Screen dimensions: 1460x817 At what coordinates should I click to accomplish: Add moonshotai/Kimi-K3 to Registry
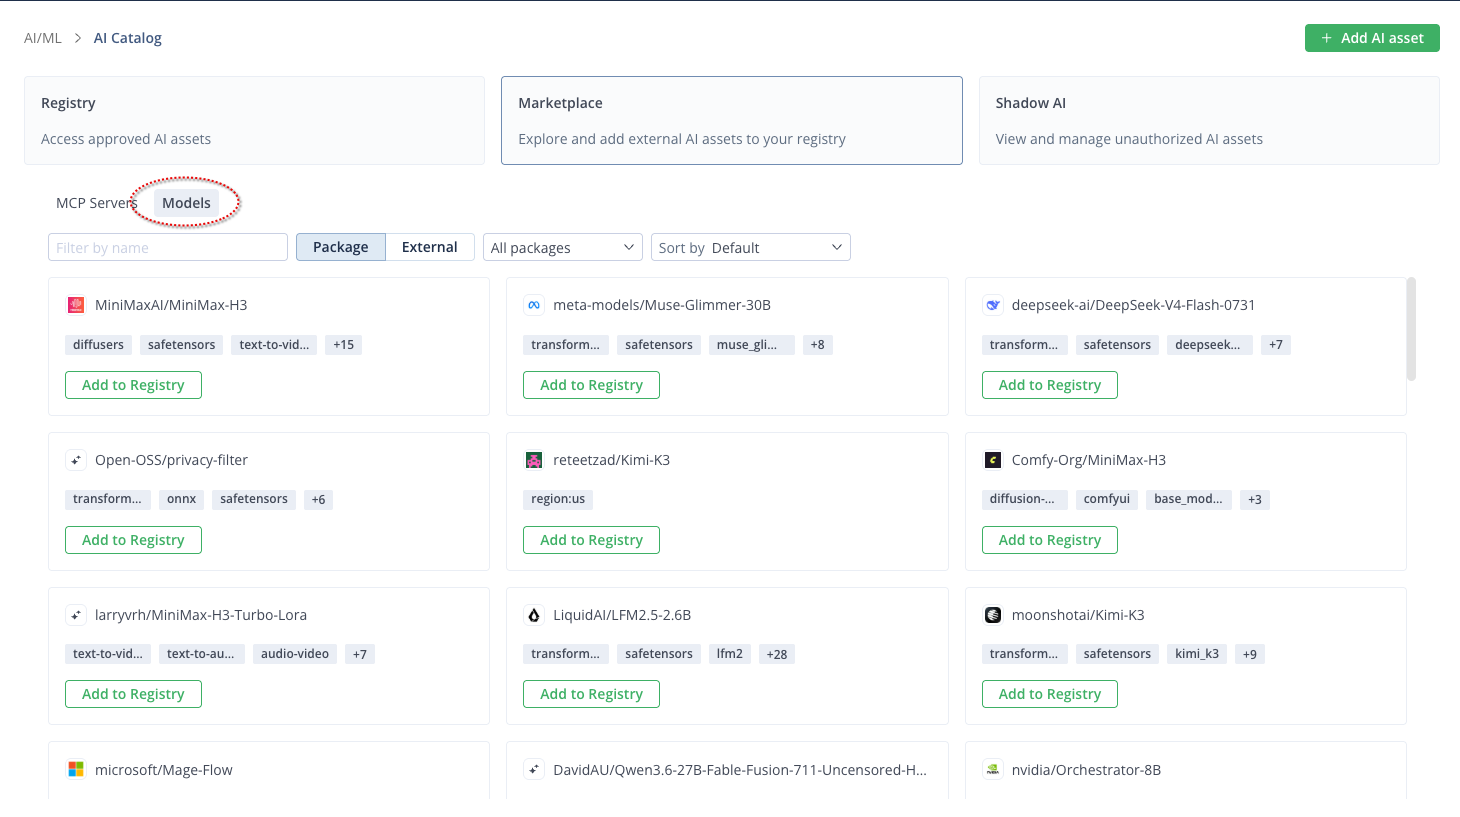(1050, 694)
